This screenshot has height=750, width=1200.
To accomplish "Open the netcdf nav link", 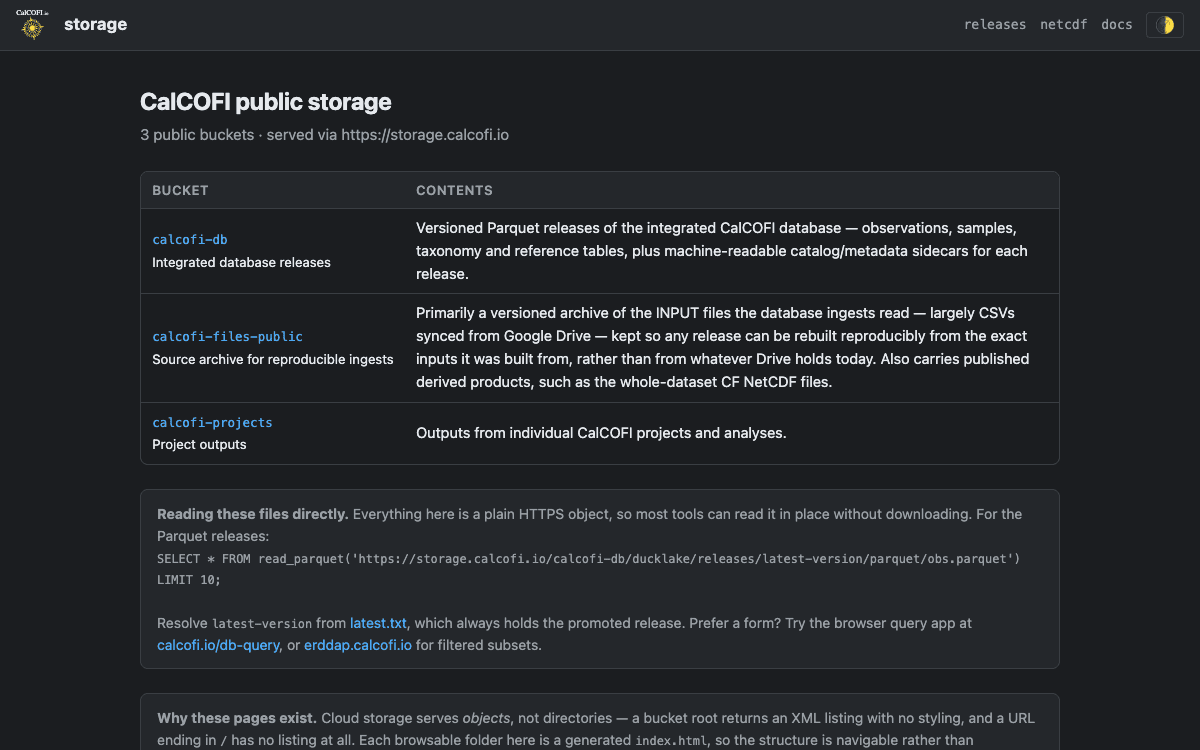I will point(1063,25).
